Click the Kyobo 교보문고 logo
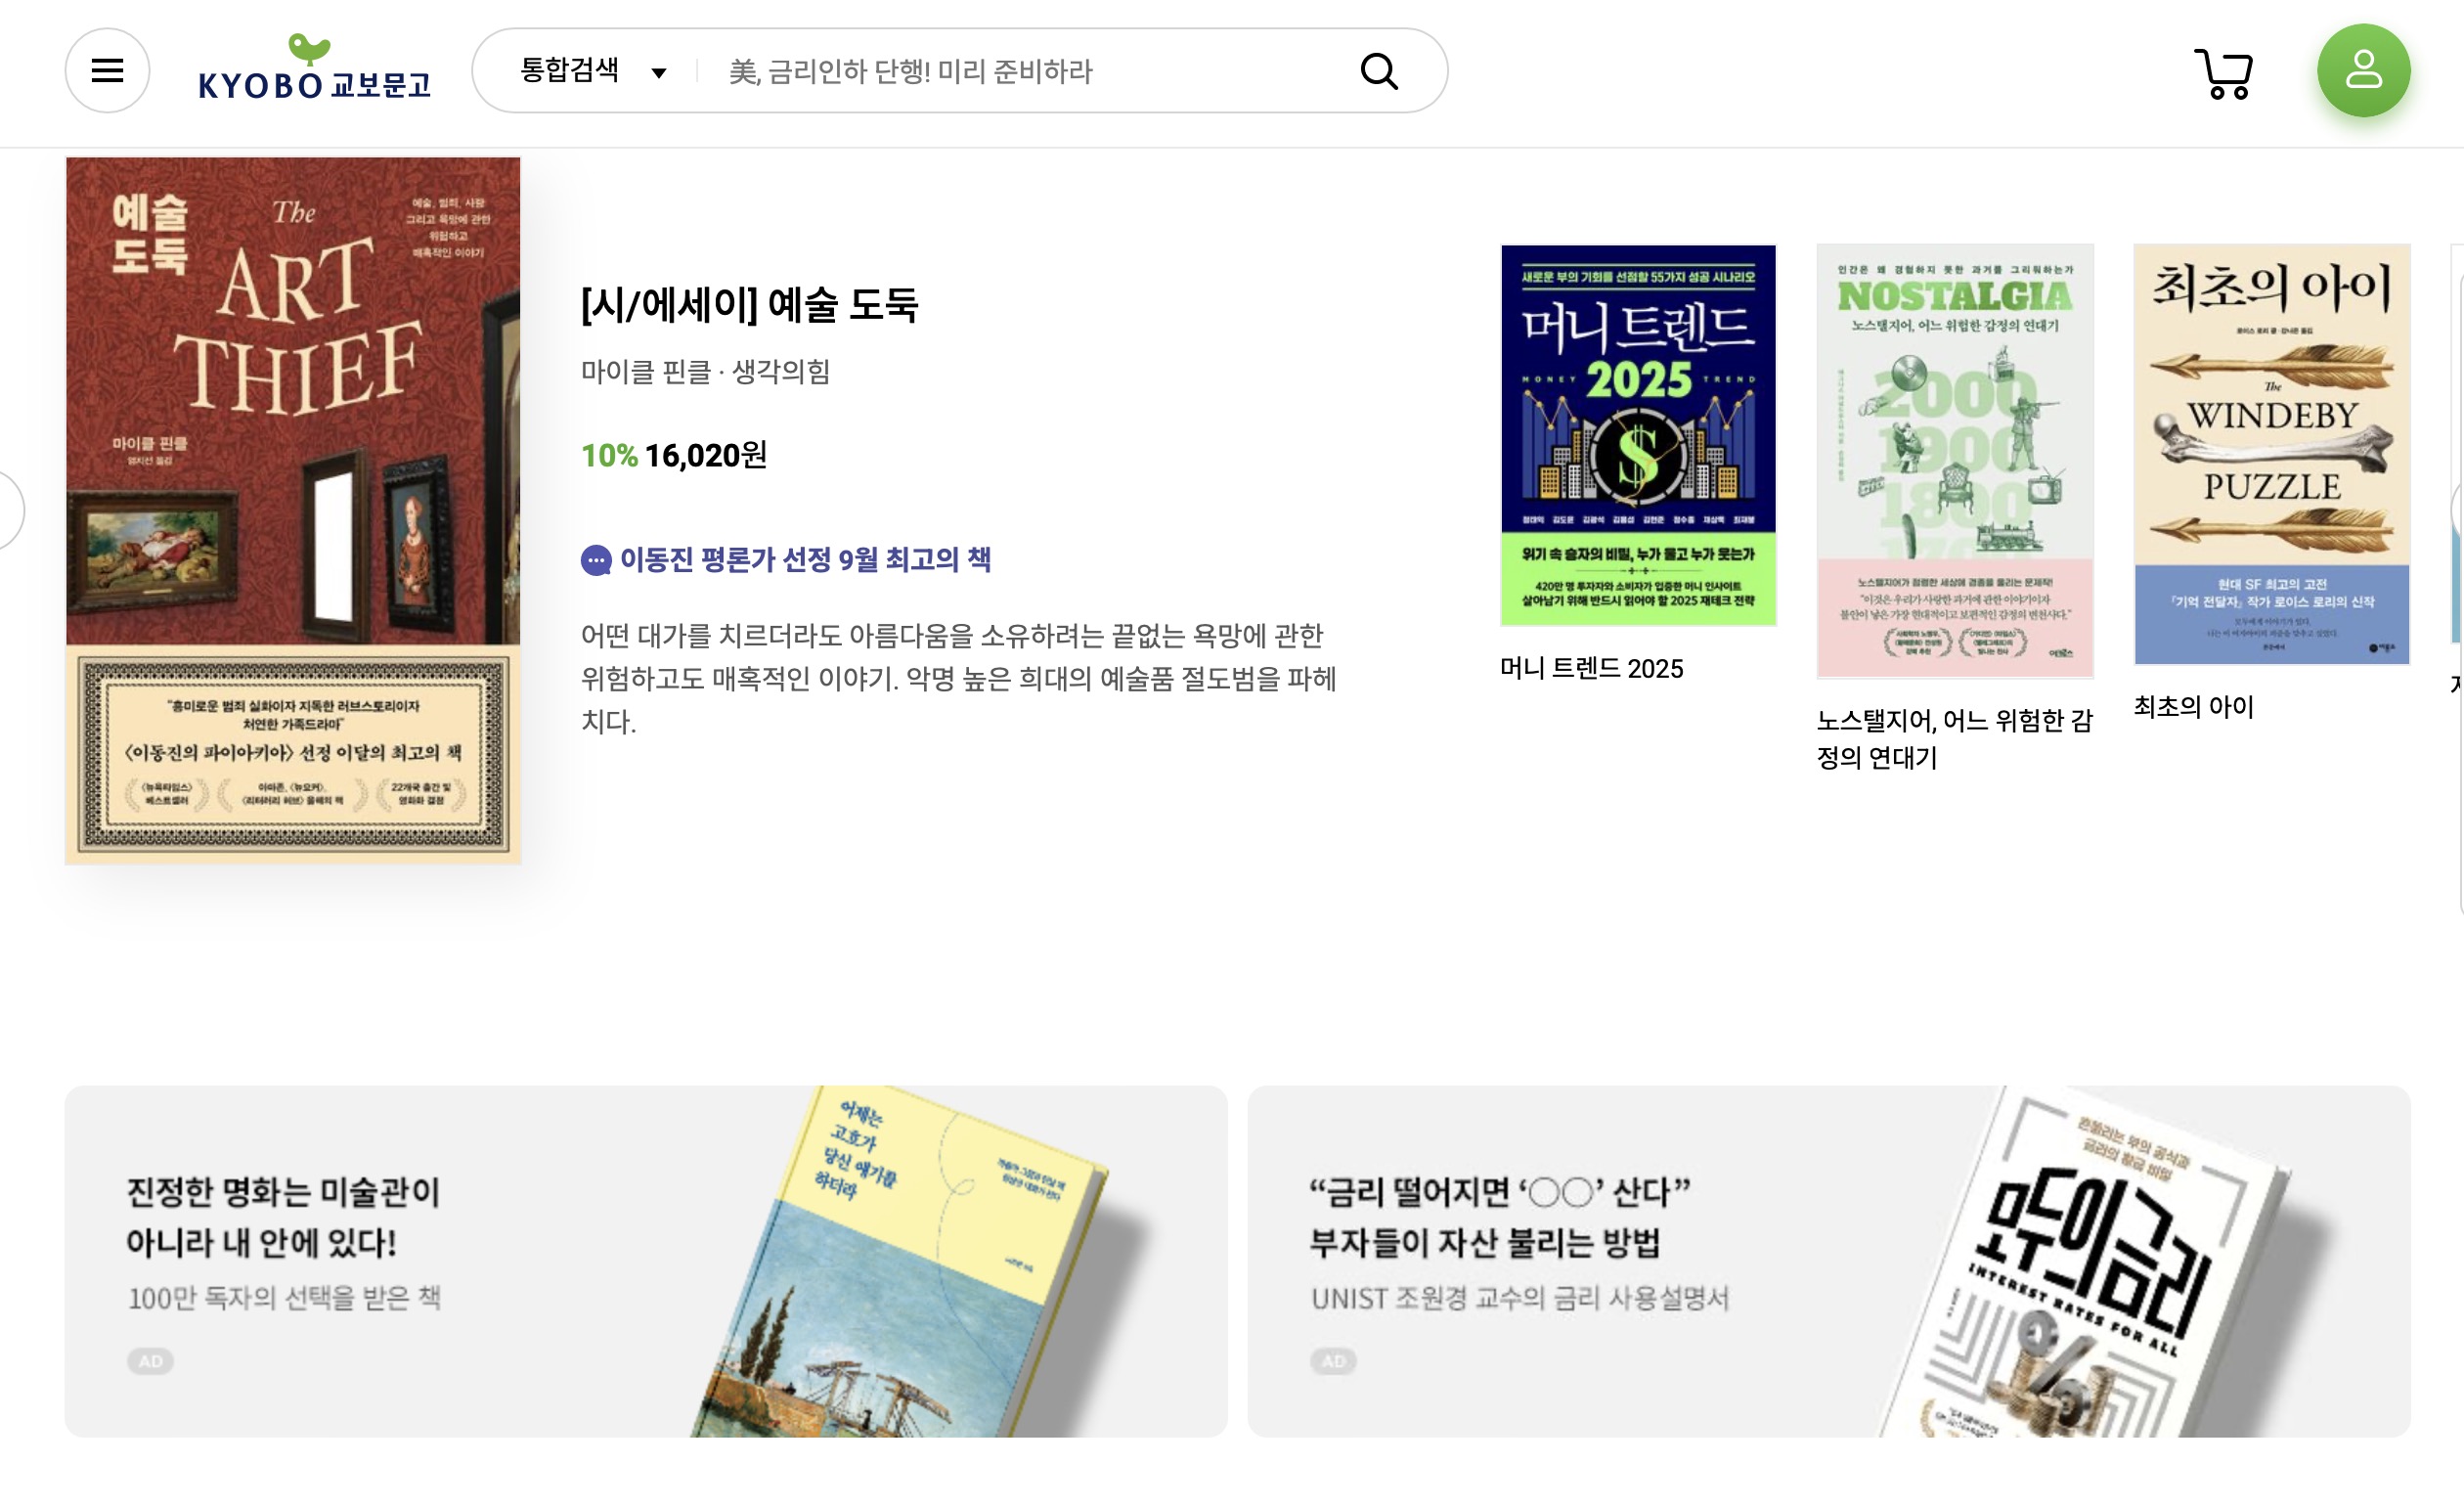The image size is (2464, 1508). pos(314,68)
